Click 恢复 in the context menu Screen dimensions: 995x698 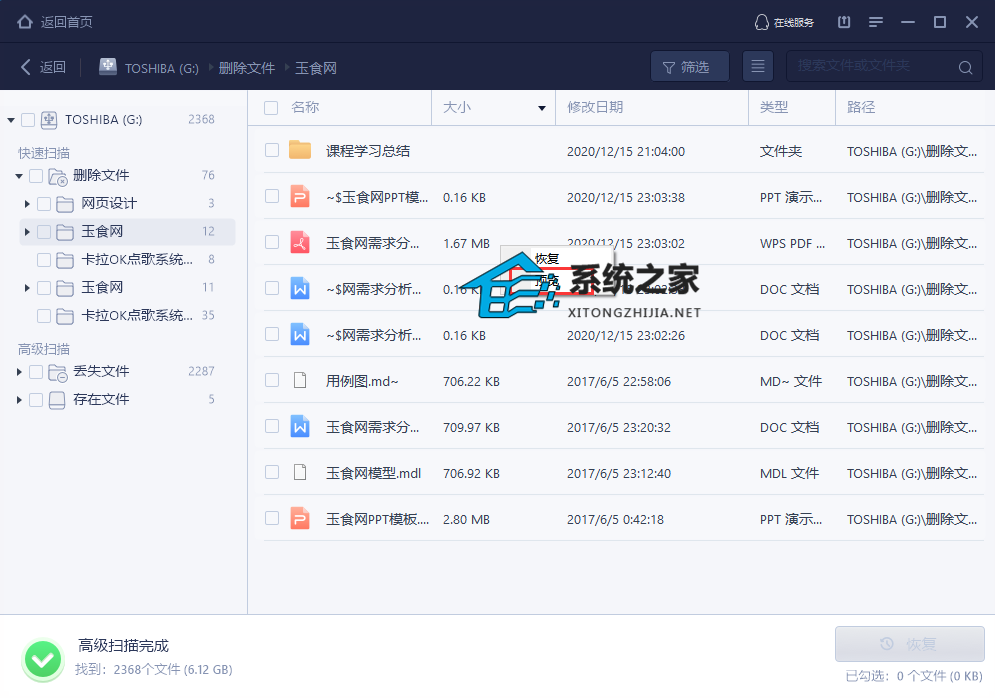547,258
